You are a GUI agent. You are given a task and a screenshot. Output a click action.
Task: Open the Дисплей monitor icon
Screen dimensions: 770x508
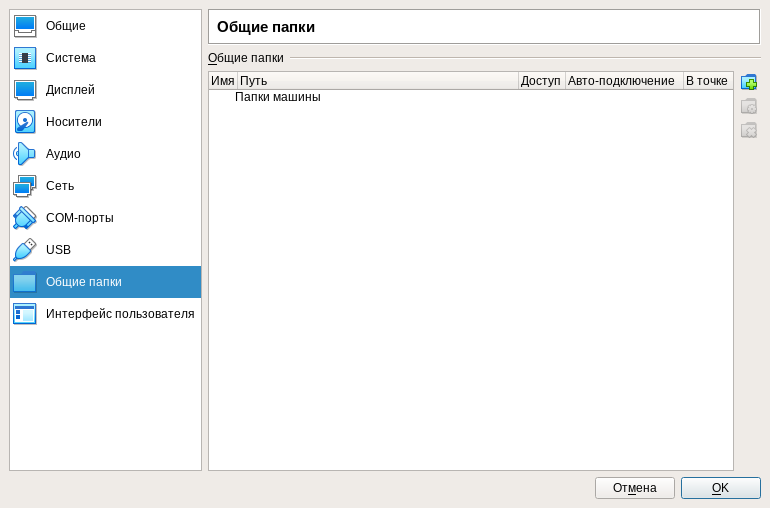pyautogui.click(x=25, y=90)
